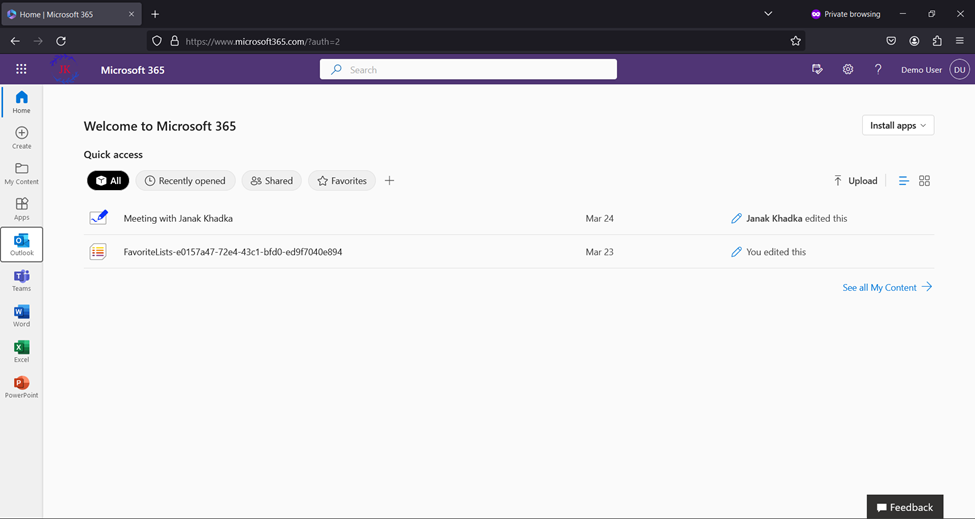Click 'You edited this' text
This screenshot has height=519, width=975.
point(776,252)
